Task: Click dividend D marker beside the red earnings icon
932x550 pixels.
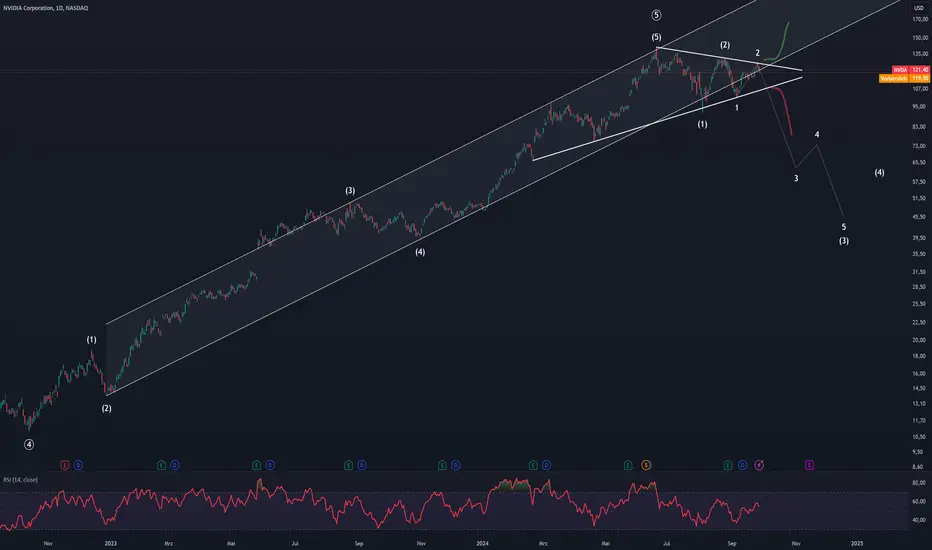Action: click(x=78, y=465)
